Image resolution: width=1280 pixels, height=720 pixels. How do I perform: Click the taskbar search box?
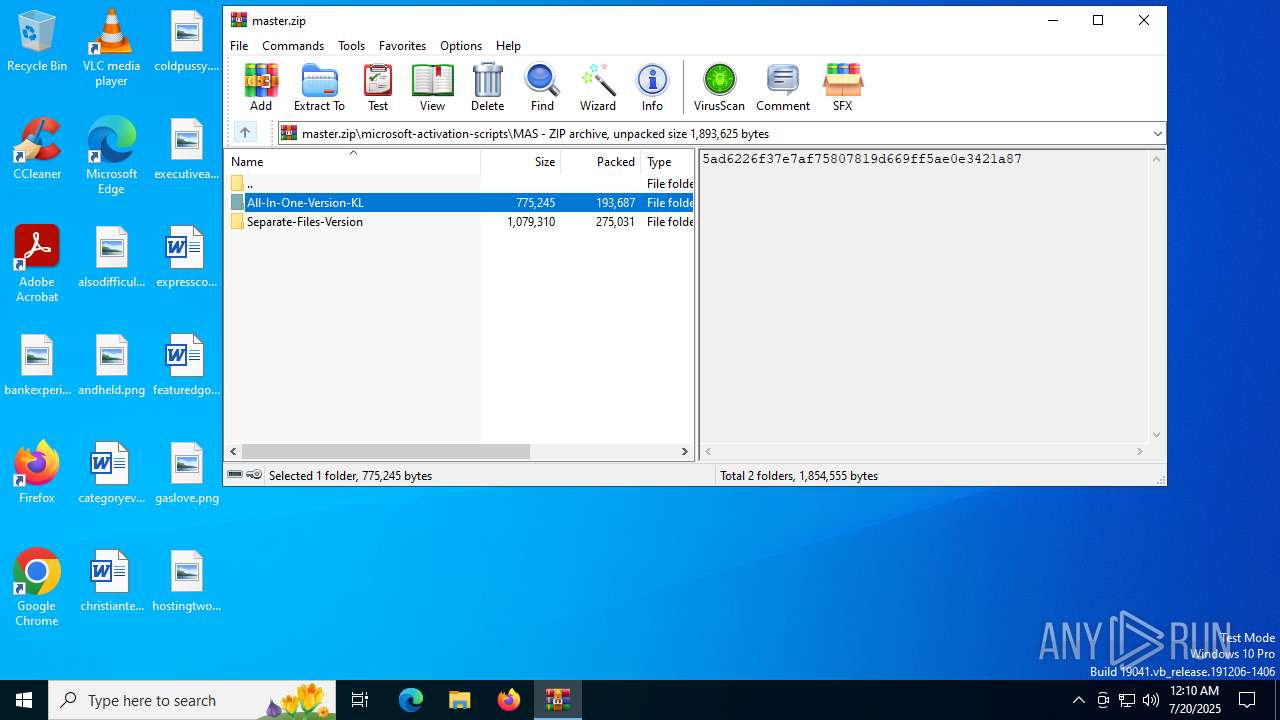tap(193, 700)
